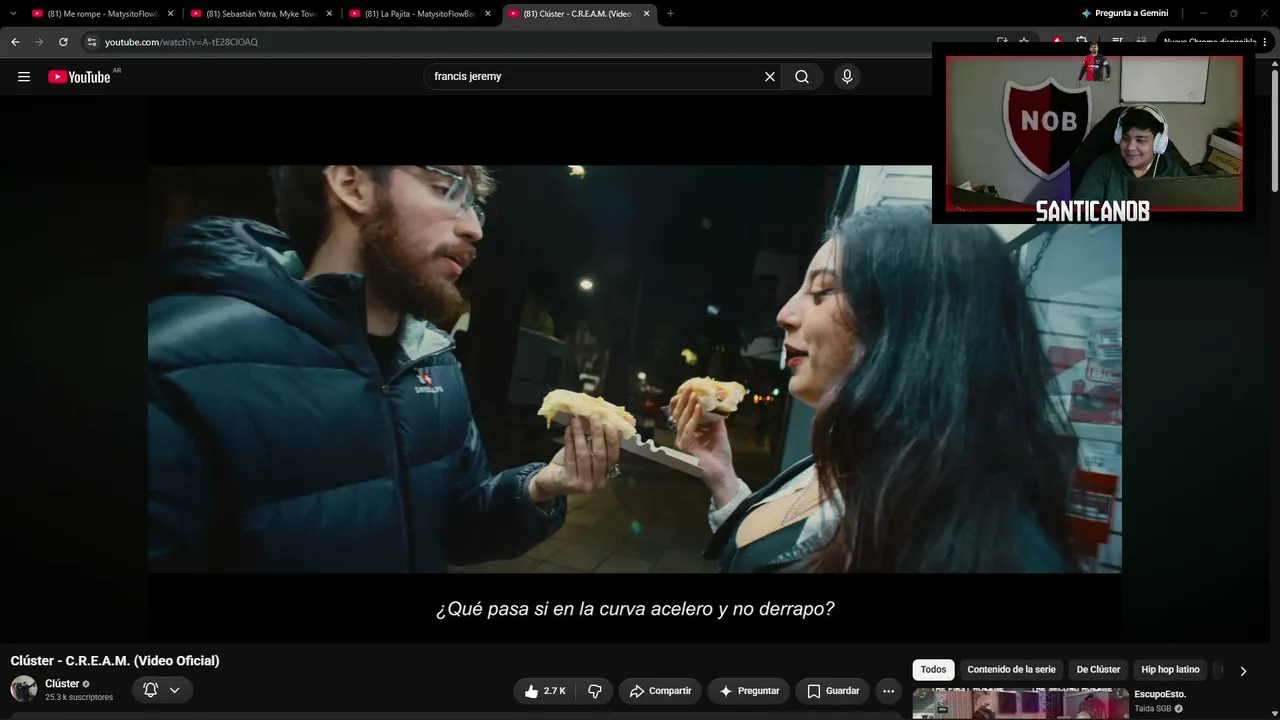Close the 'Clúster - C.R.E.A.M.' tab
Viewport: 1280px width, 720px height.
(x=647, y=14)
